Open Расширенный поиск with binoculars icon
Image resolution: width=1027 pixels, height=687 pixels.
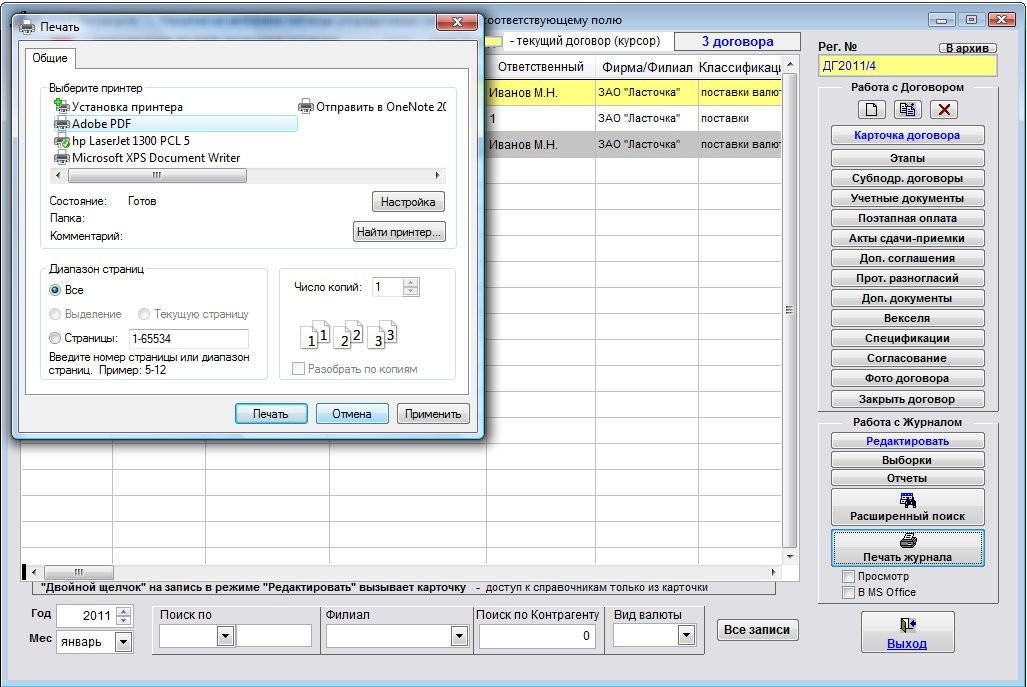point(907,507)
